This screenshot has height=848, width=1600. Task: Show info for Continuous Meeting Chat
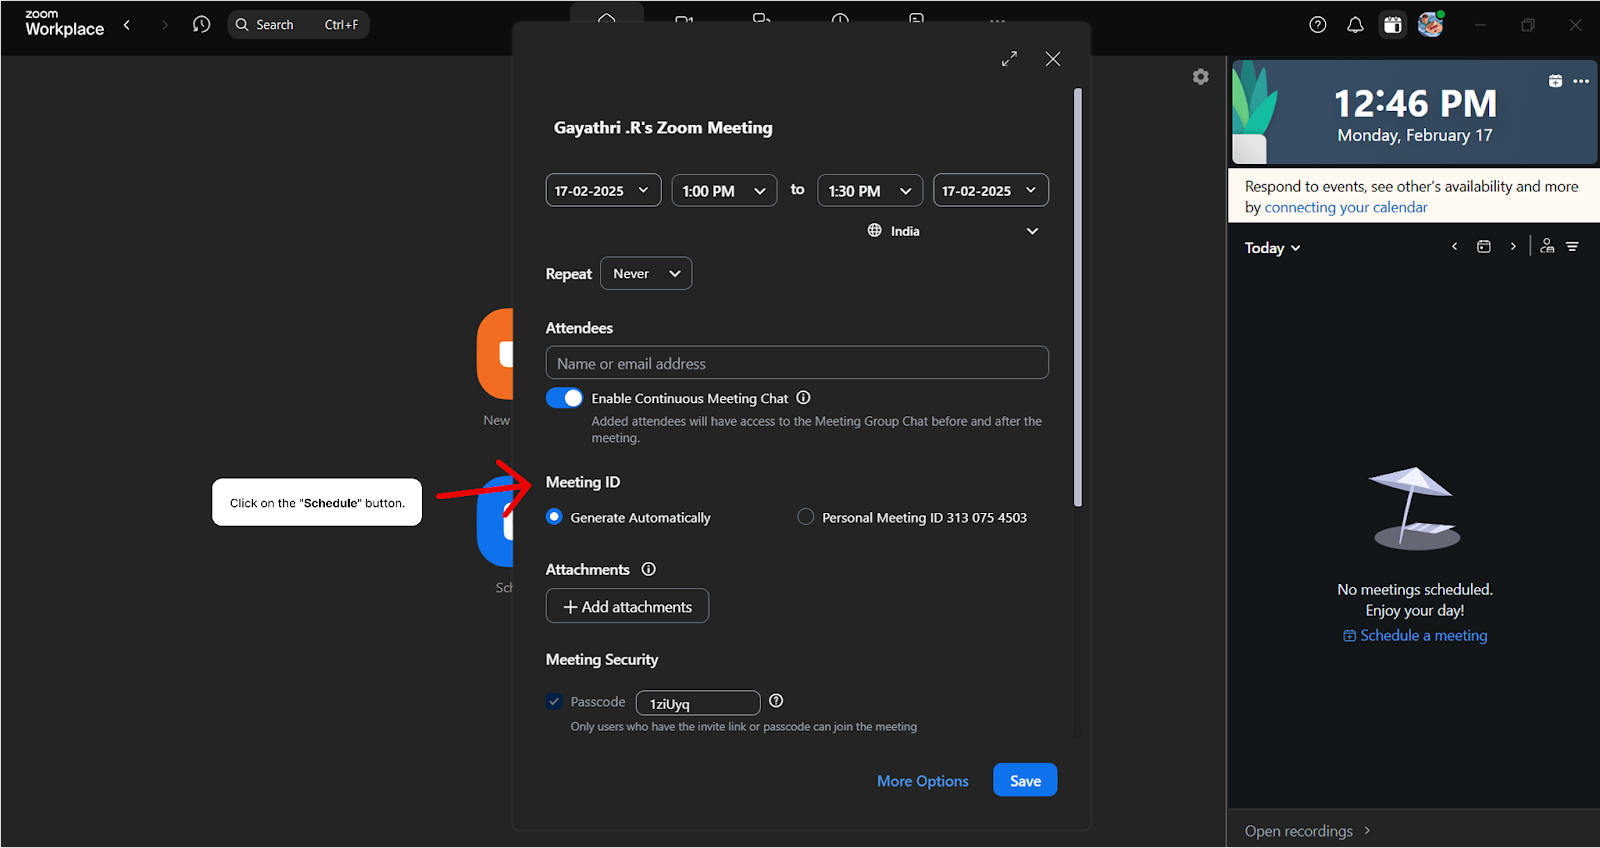coord(803,398)
